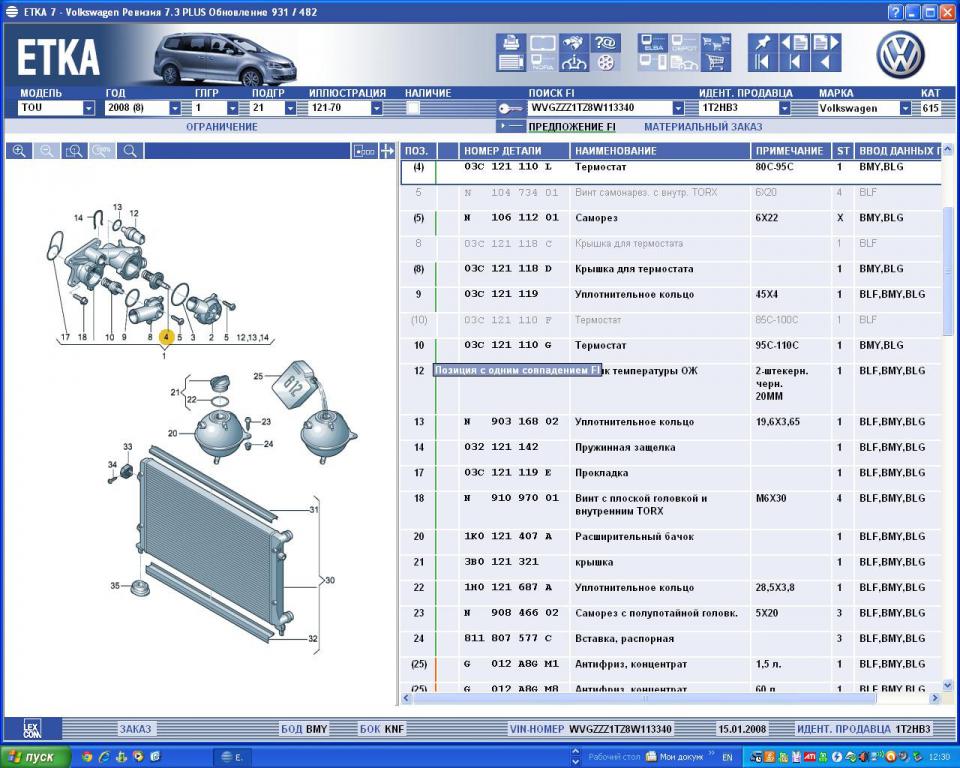The height and width of the screenshot is (768, 960).
Task: Open Chrome from the quick launch bar
Action: click(86, 757)
